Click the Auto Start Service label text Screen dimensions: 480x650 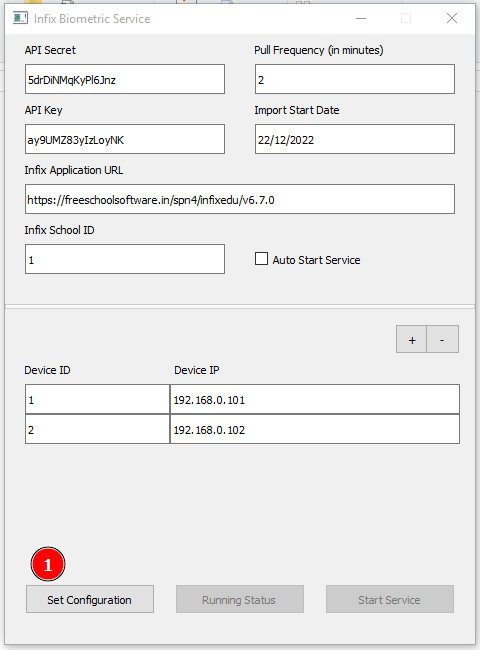pyautogui.click(x=316, y=260)
